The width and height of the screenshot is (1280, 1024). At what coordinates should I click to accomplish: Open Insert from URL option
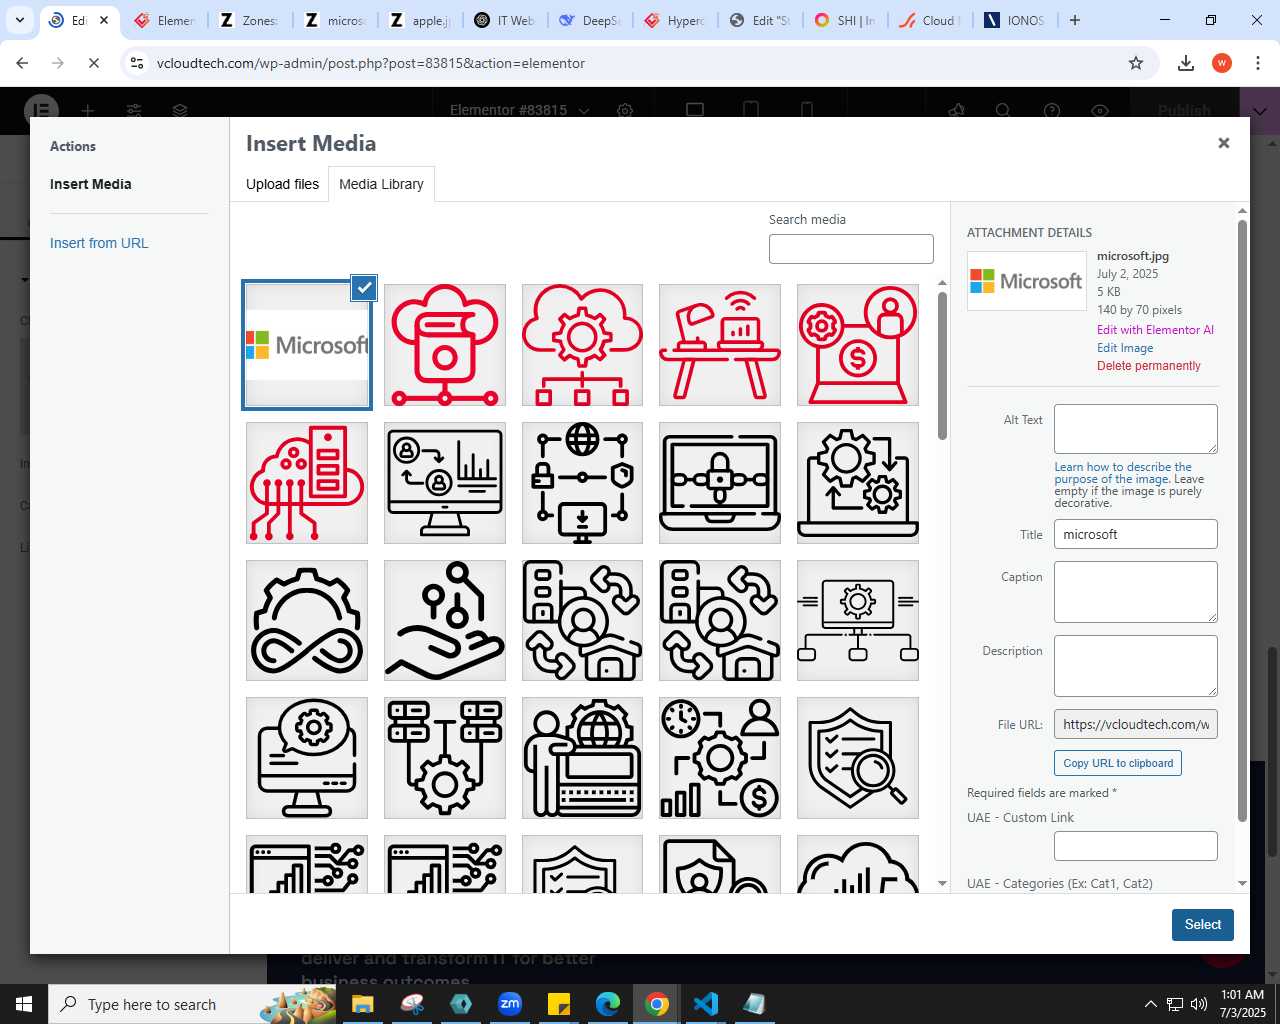coord(99,243)
